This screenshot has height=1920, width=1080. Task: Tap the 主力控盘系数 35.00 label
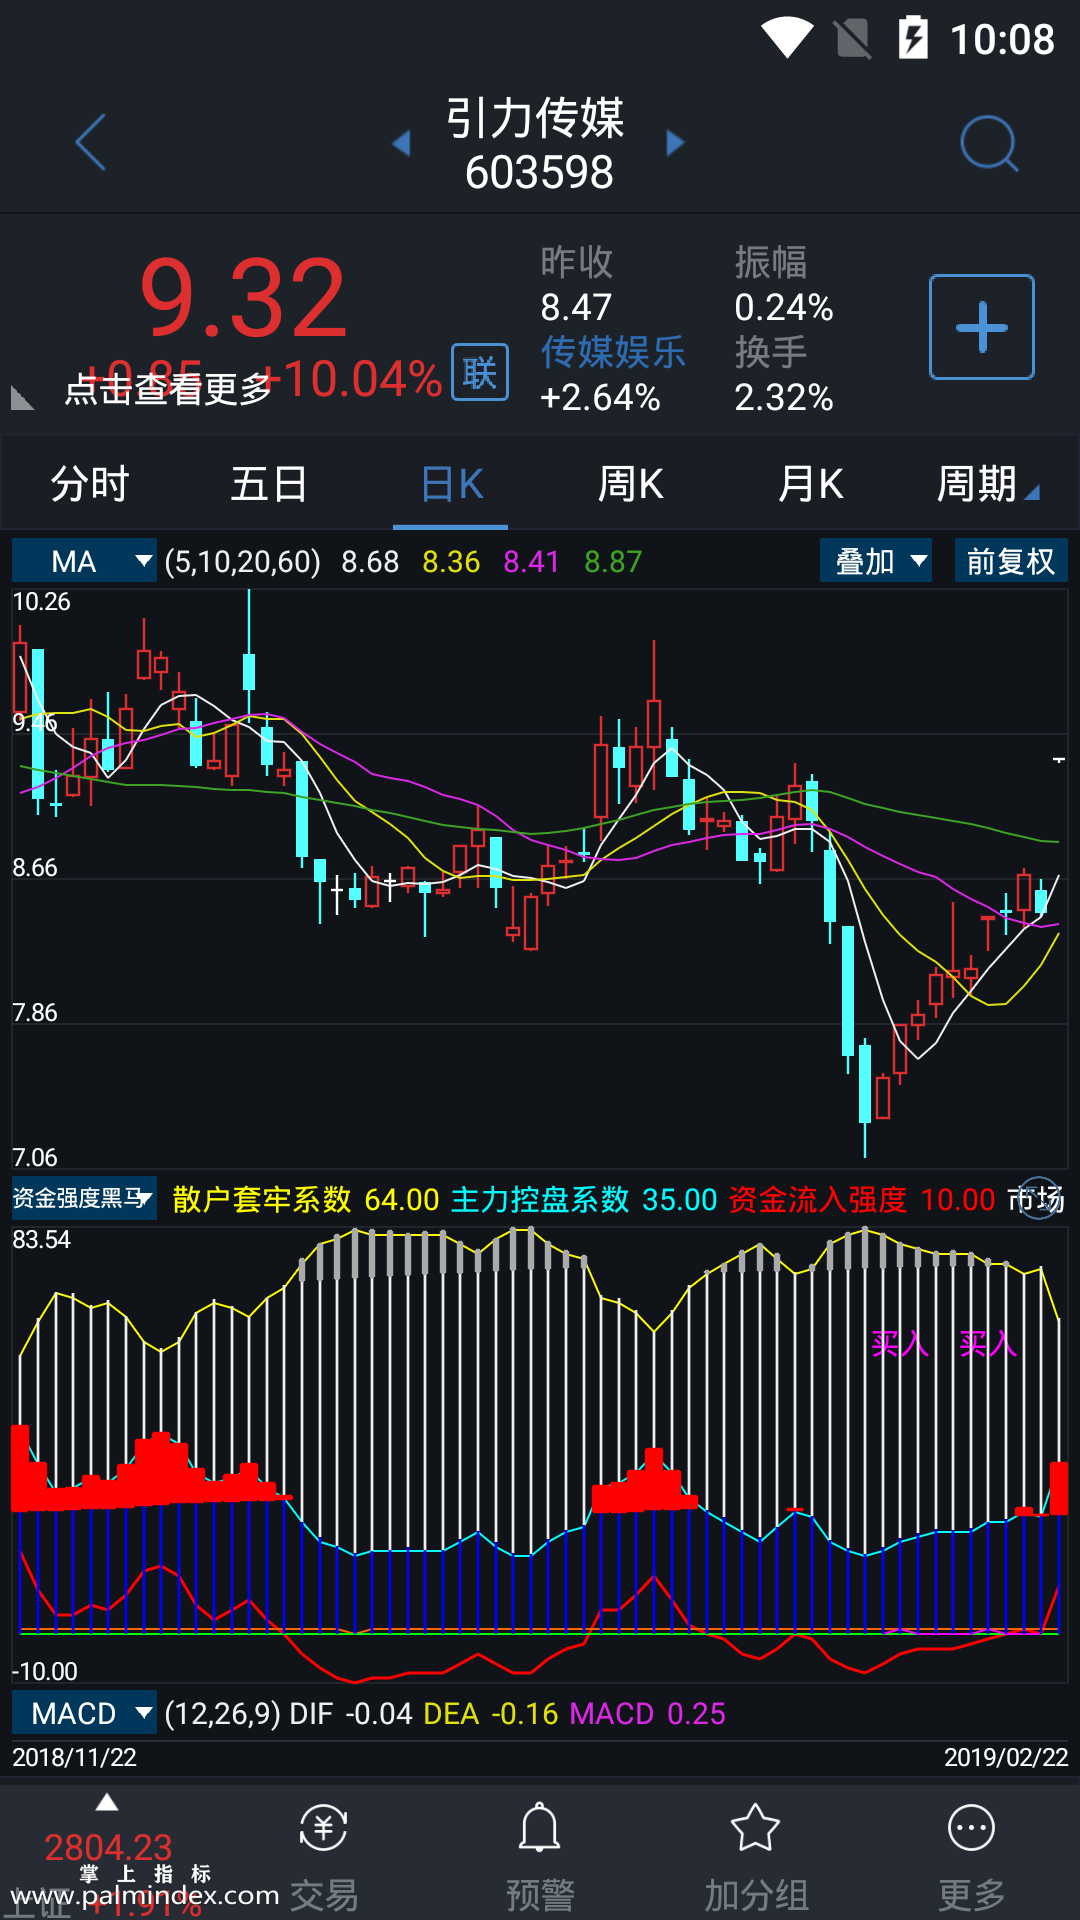click(x=584, y=1199)
